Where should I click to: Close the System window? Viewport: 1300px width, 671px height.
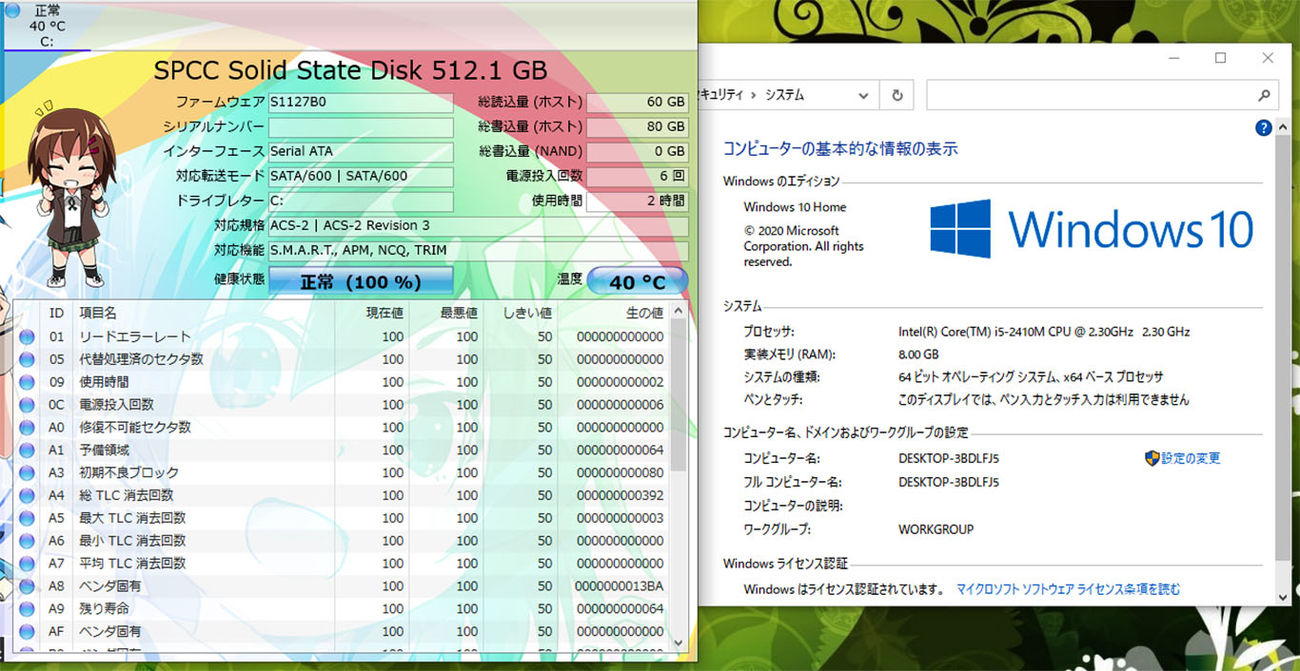point(1268,58)
